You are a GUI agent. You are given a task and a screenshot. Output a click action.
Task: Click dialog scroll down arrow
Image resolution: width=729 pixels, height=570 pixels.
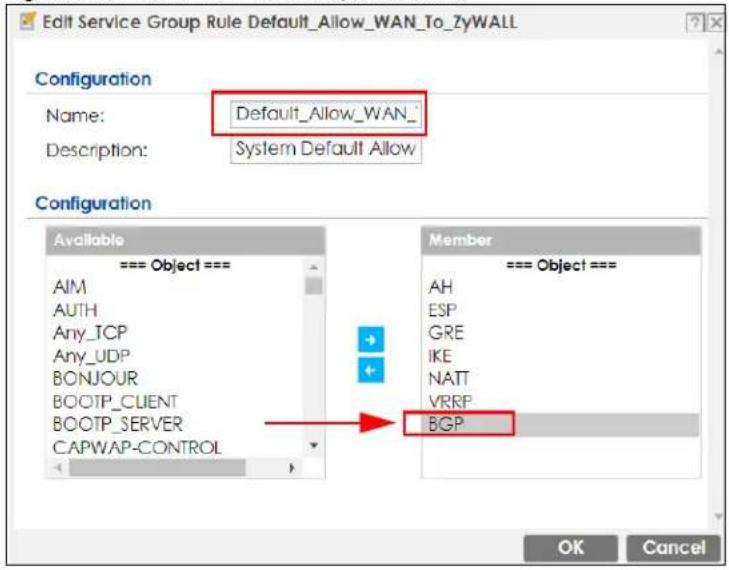click(718, 516)
